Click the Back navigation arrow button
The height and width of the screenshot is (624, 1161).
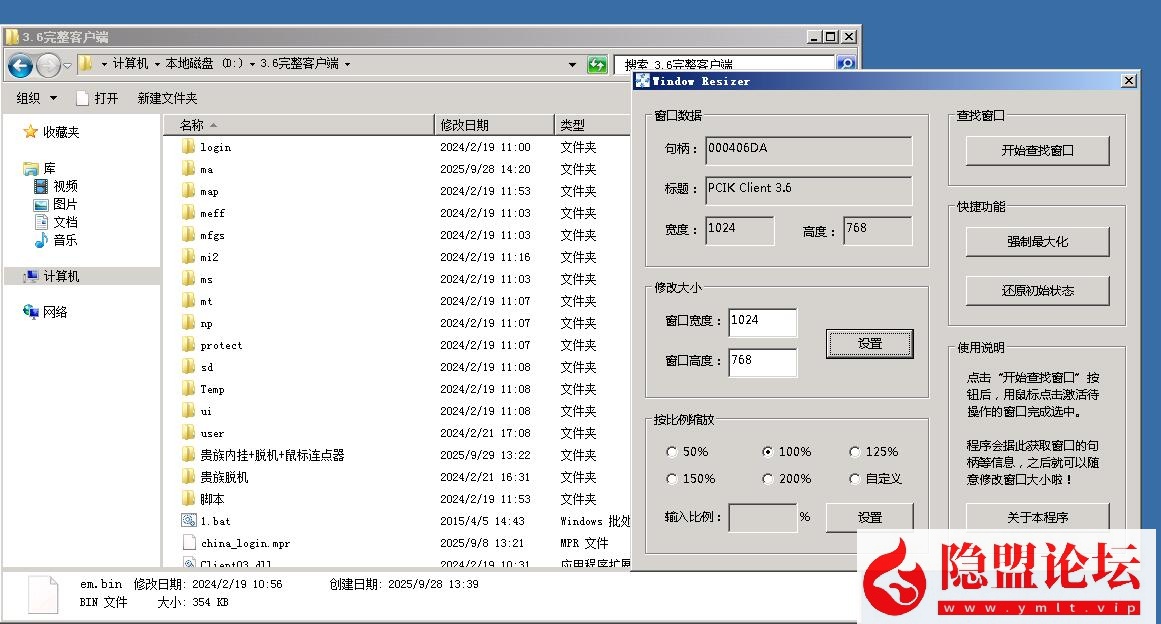coord(20,65)
